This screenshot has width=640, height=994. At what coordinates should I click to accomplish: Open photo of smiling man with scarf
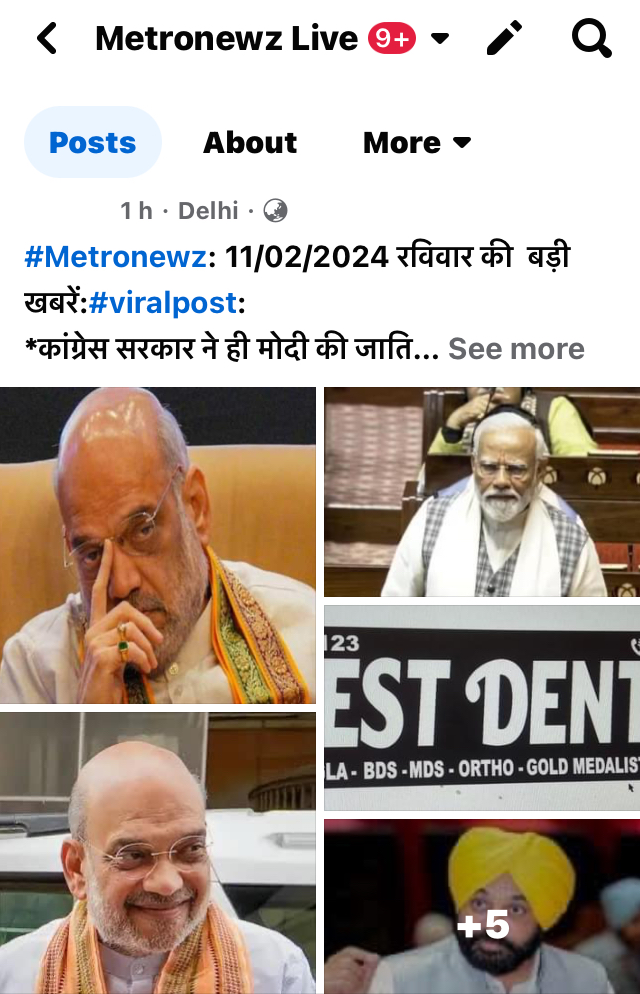click(158, 853)
